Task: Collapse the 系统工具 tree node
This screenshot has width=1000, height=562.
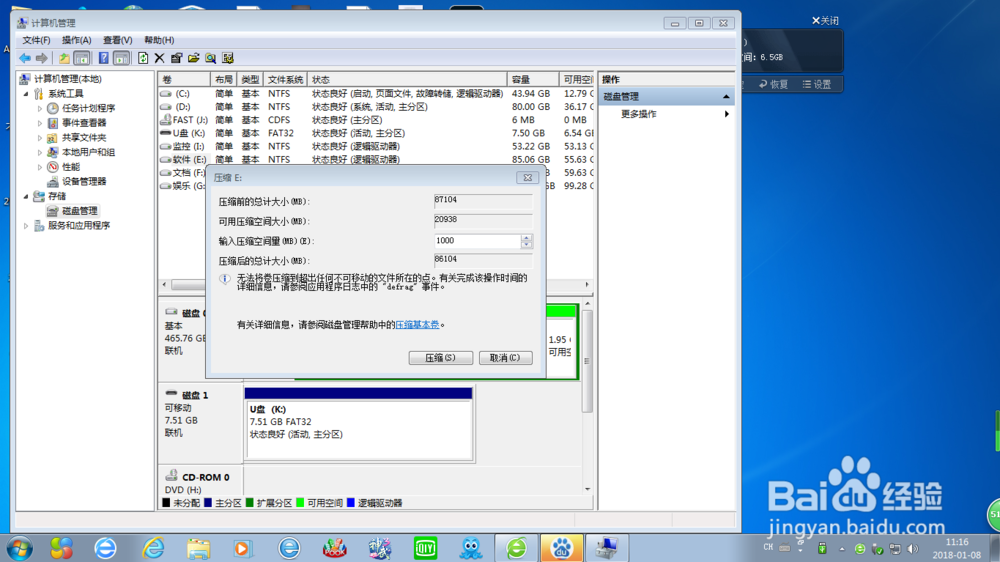Action: (x=26, y=94)
